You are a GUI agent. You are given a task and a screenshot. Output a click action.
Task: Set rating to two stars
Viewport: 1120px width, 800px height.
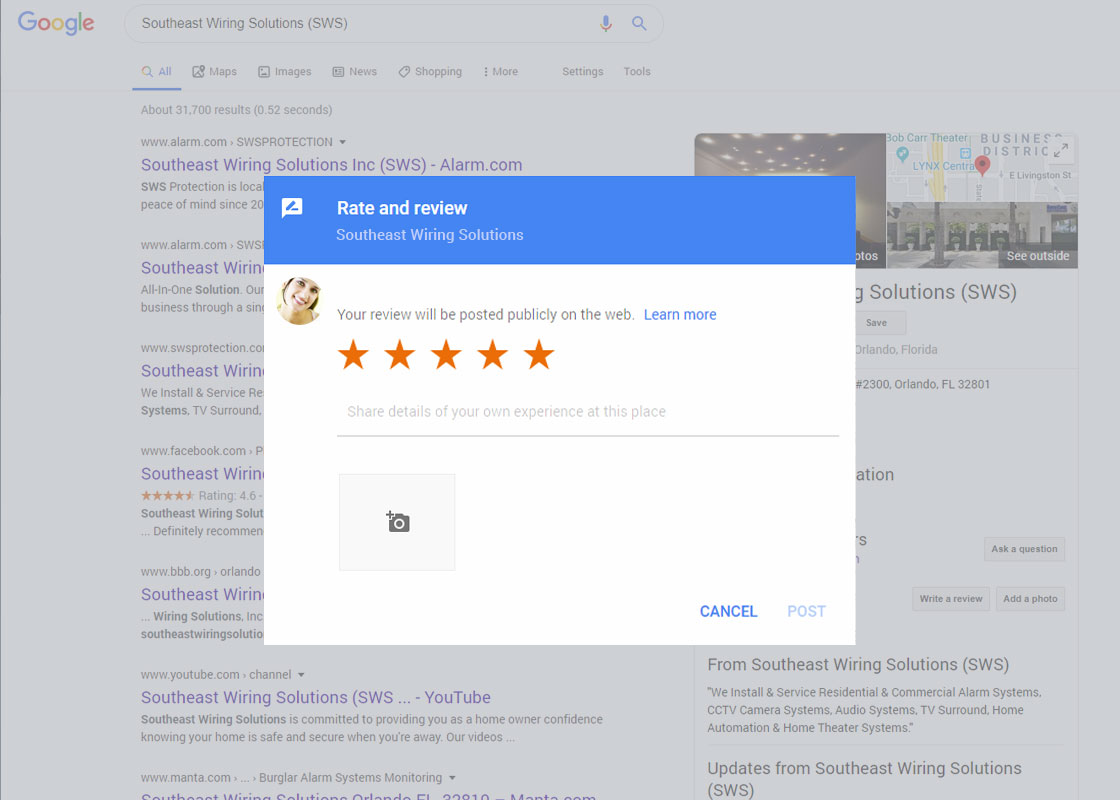pyautogui.click(x=399, y=355)
